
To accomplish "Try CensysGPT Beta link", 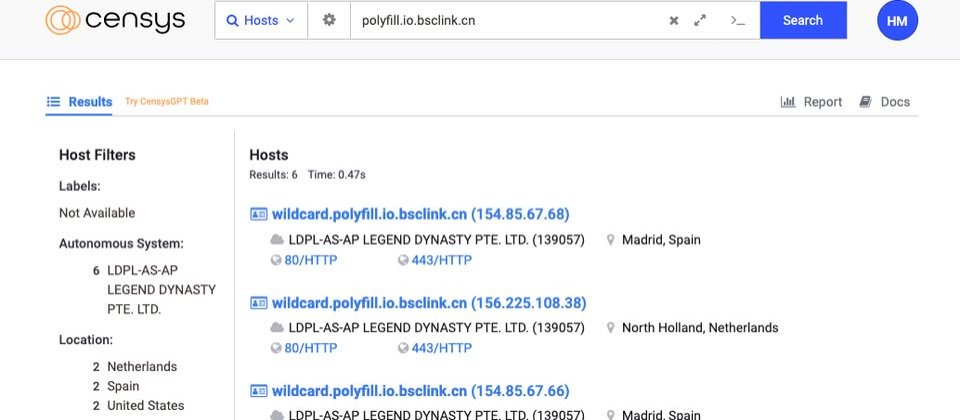I will coord(167,102).
